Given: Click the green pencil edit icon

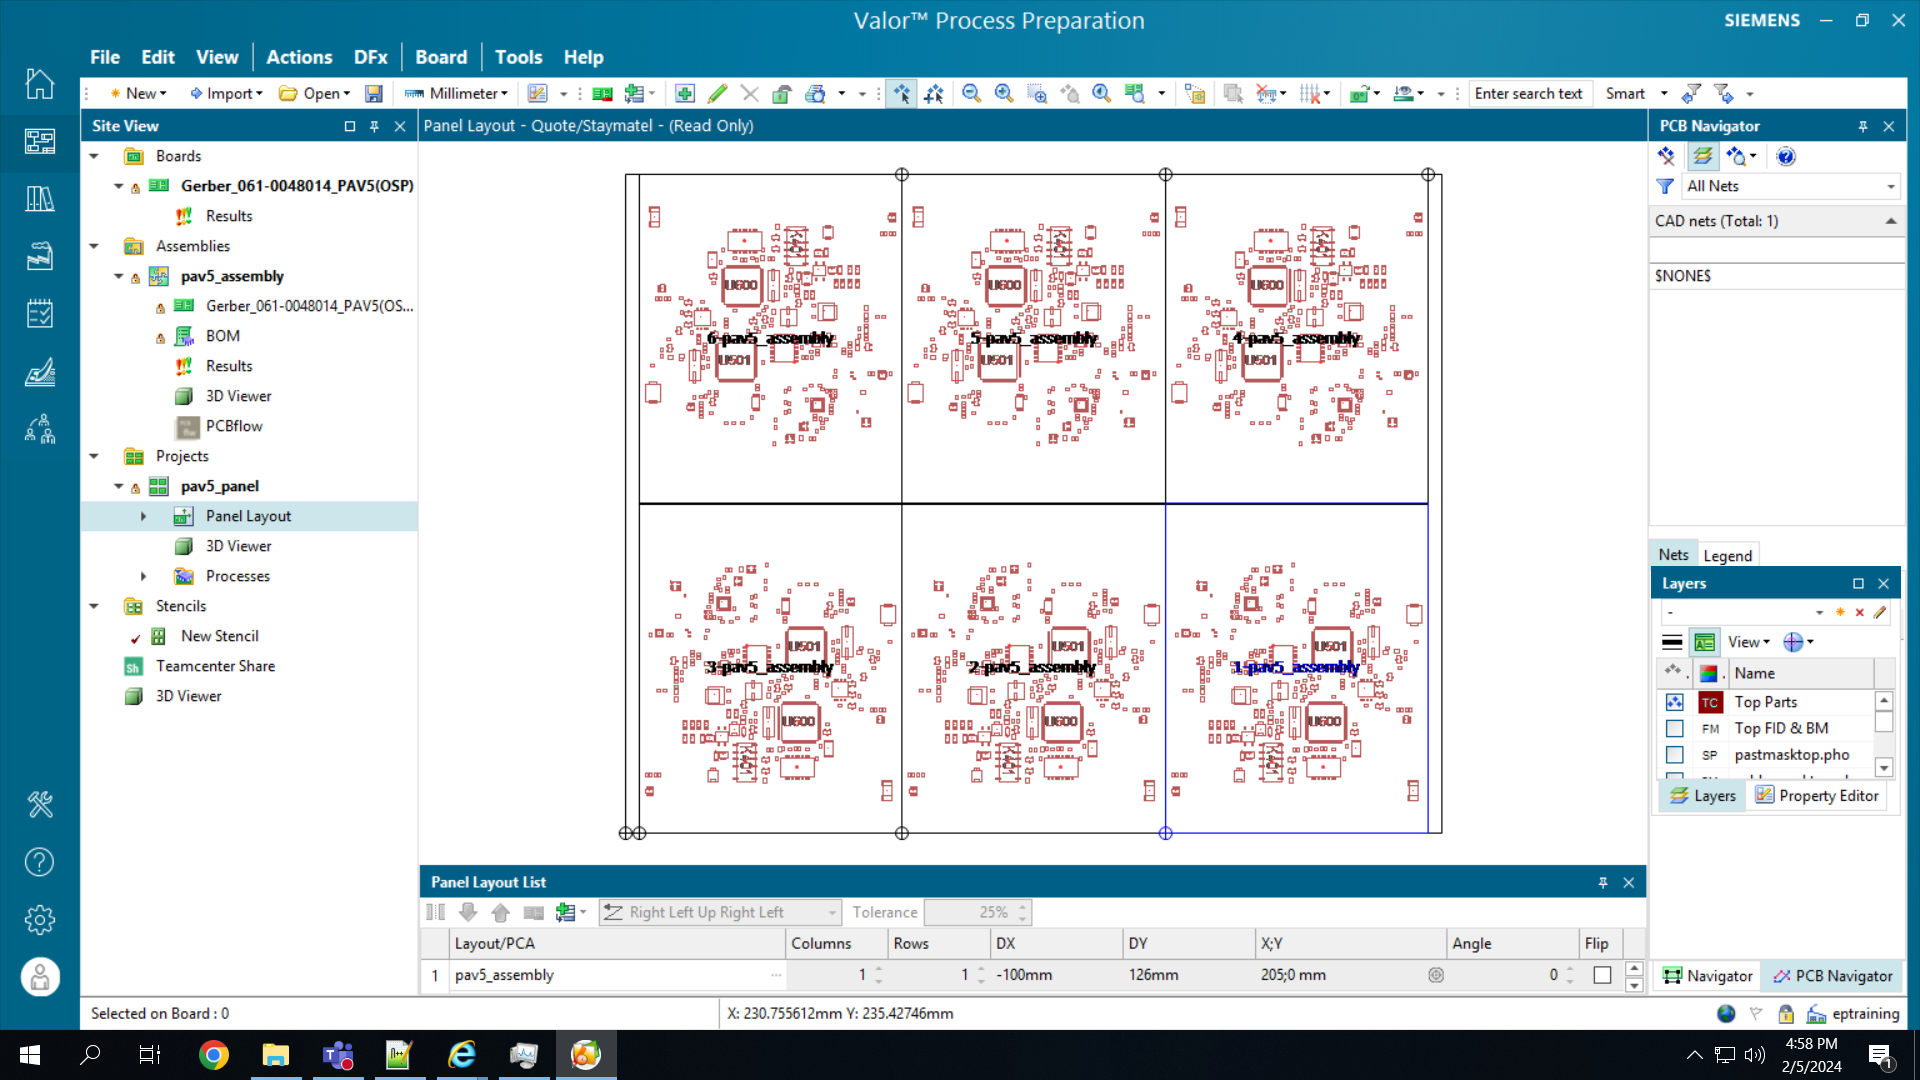Looking at the screenshot, I should pyautogui.click(x=717, y=94).
